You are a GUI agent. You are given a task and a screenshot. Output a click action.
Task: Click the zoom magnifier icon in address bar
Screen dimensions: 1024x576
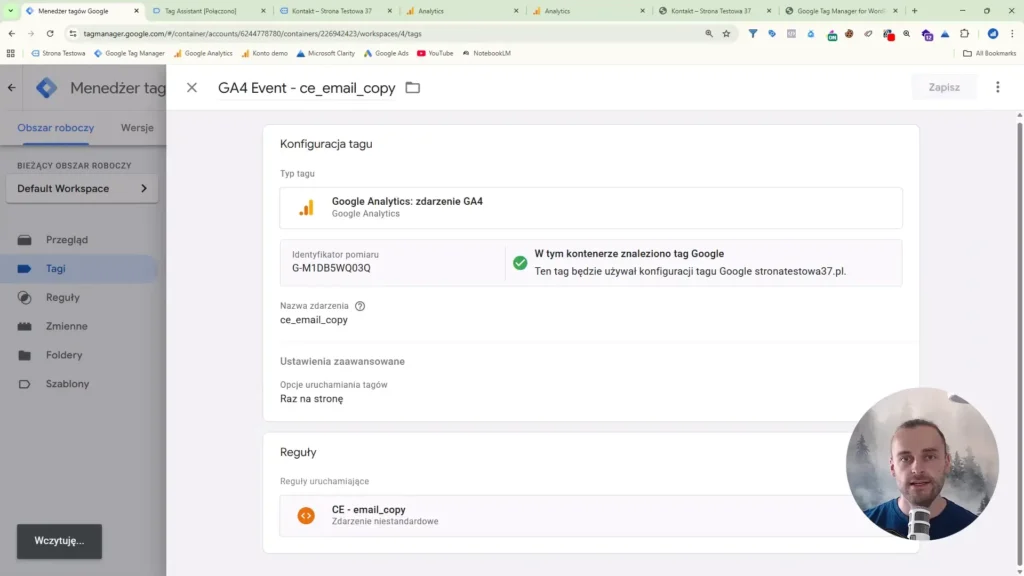[x=709, y=33]
